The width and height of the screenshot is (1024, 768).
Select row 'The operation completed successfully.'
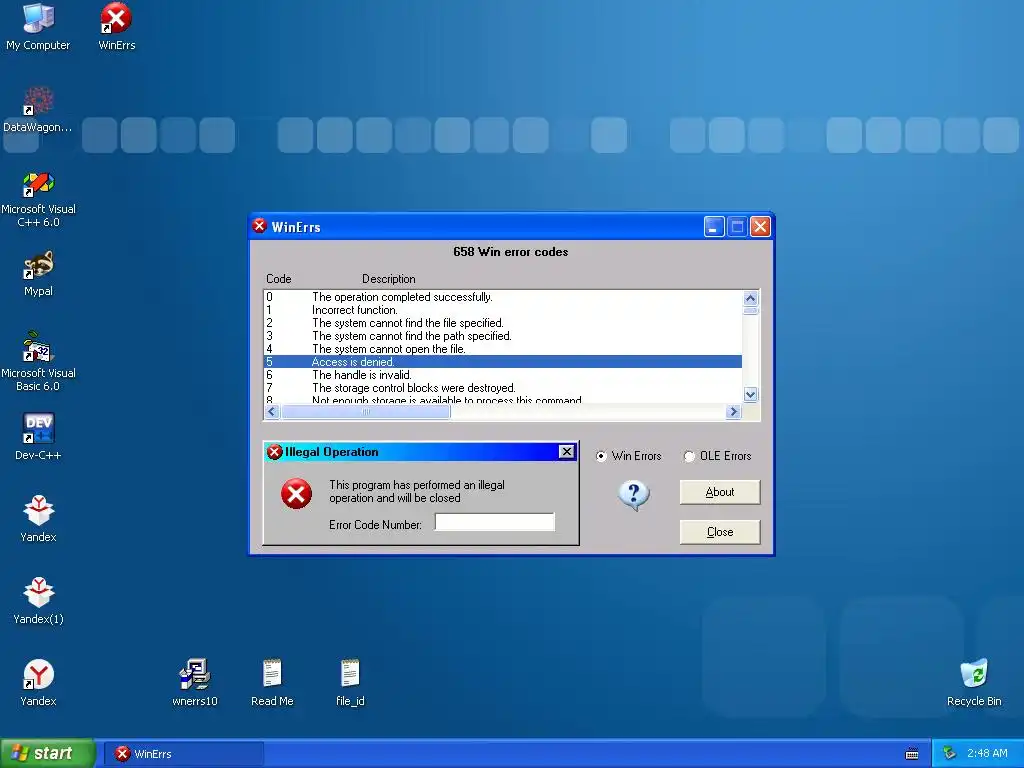click(x=503, y=297)
